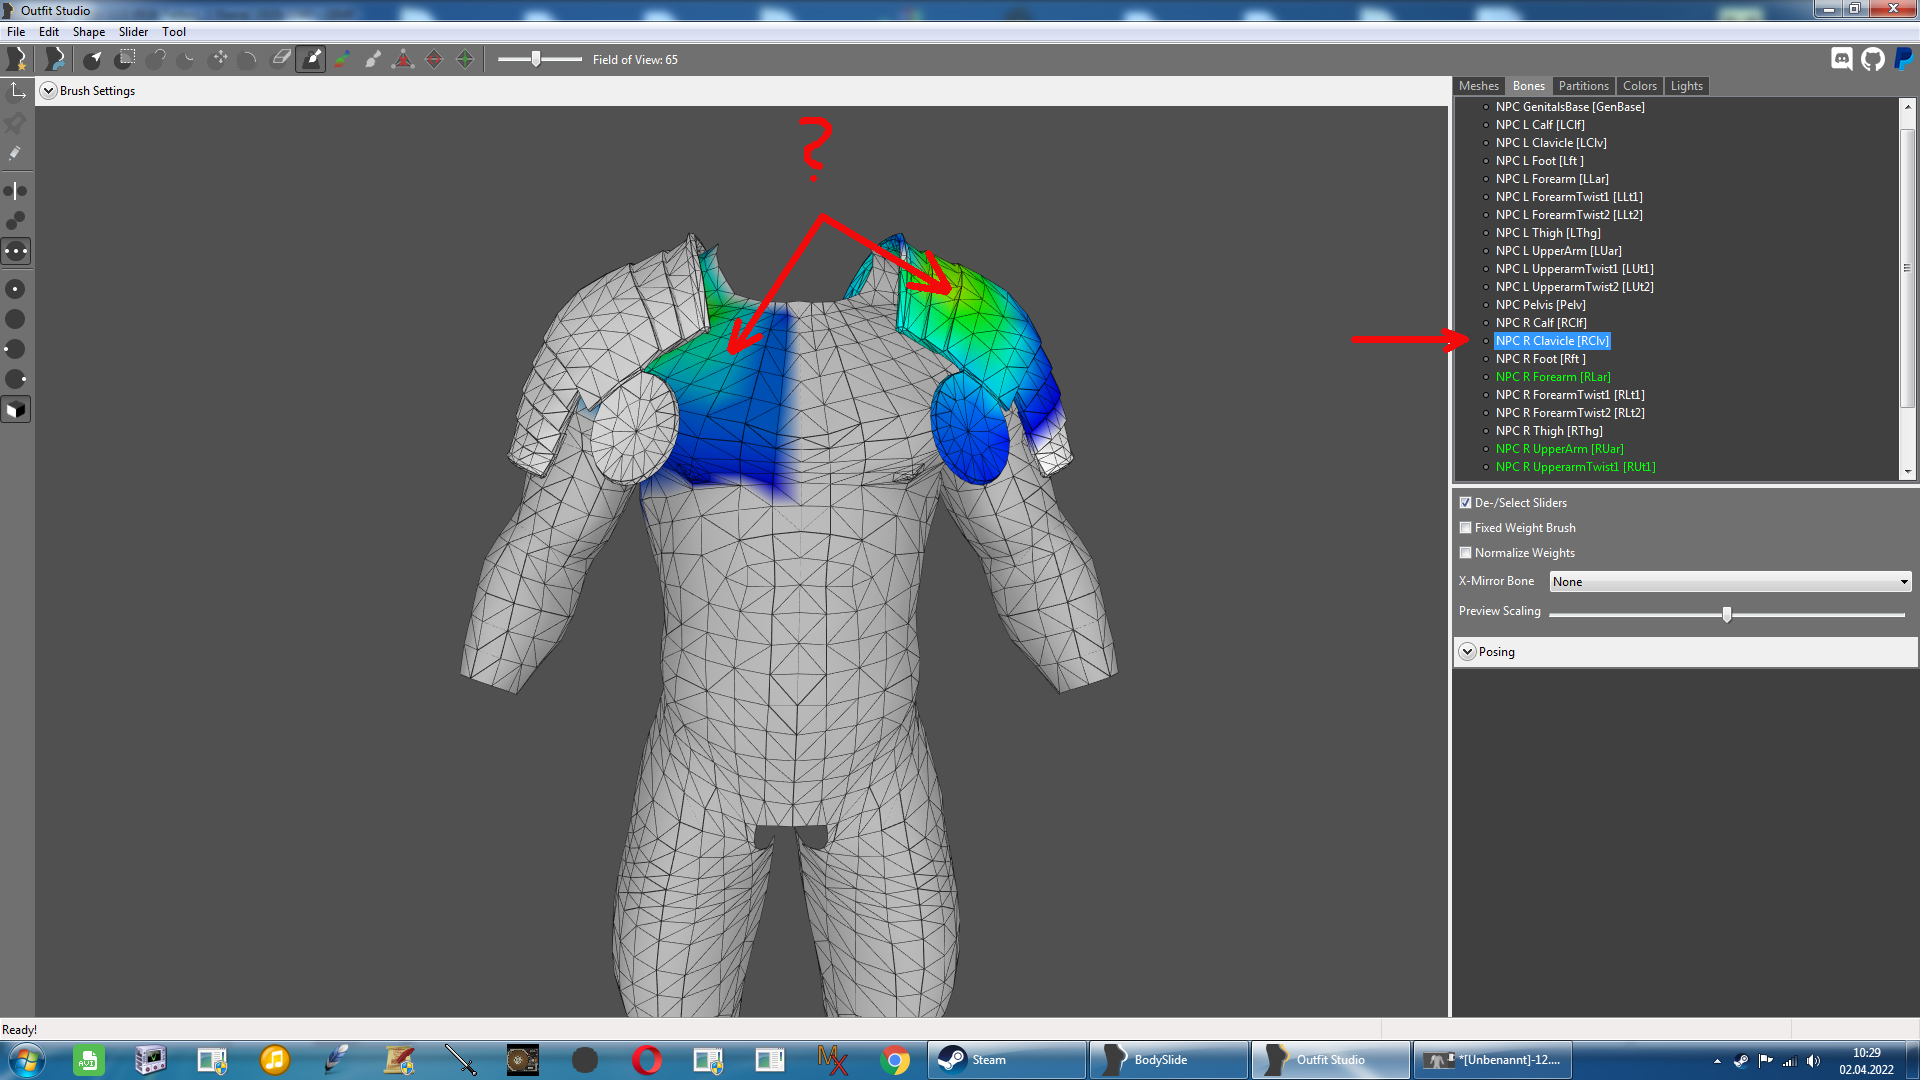Select bone NPC R Forearm [RLar]

[x=1553, y=377]
